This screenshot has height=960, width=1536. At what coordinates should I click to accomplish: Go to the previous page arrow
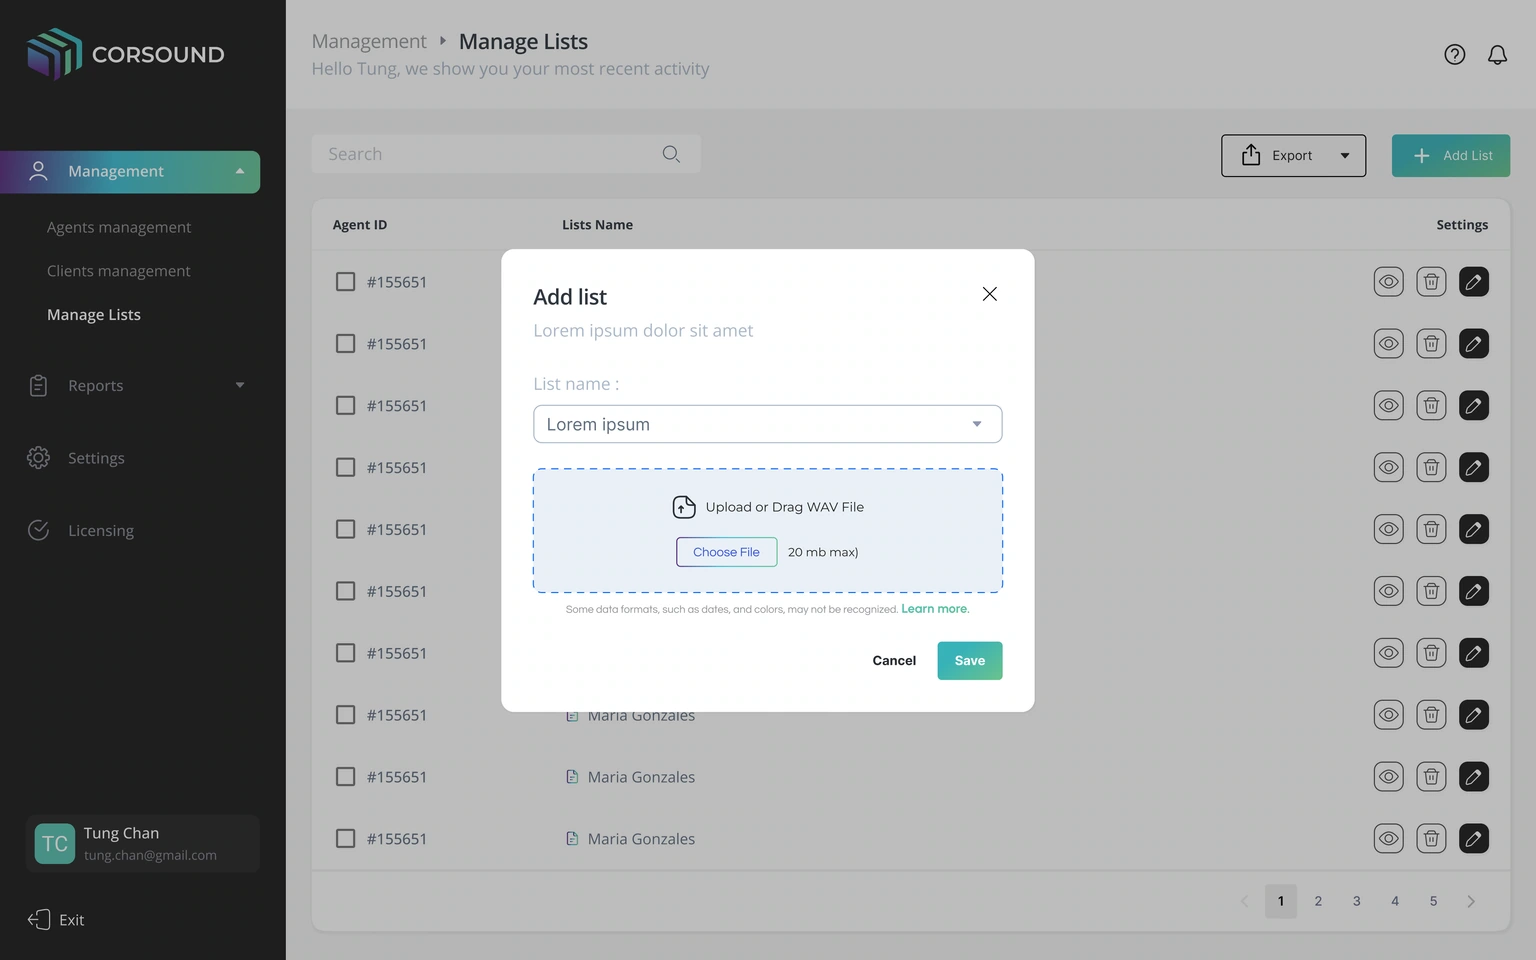1244,901
